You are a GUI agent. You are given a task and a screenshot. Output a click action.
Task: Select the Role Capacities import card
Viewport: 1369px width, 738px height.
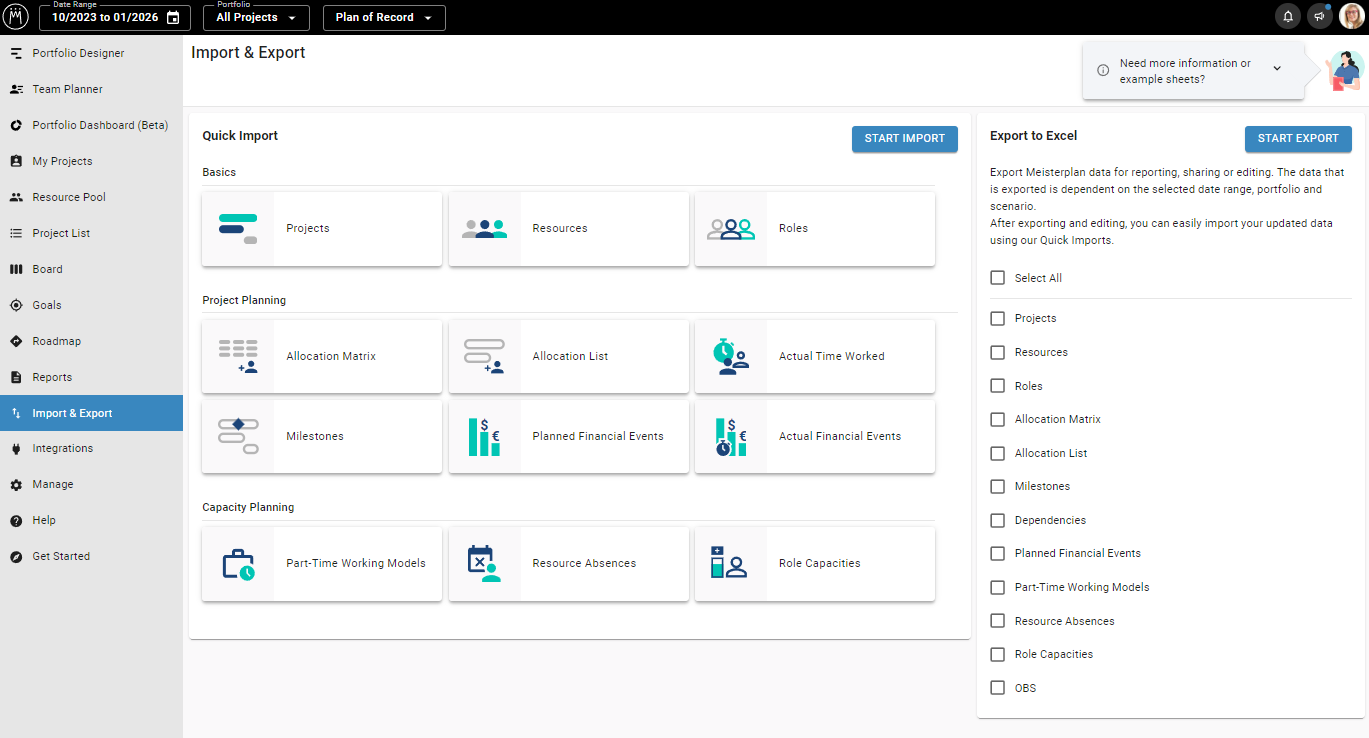click(815, 564)
